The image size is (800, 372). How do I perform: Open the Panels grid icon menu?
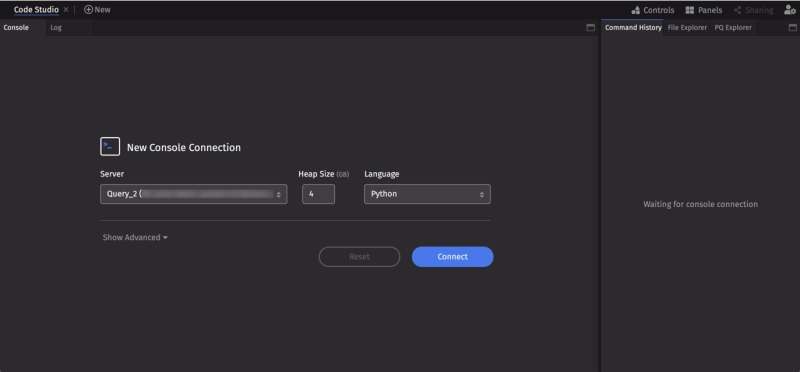[690, 10]
